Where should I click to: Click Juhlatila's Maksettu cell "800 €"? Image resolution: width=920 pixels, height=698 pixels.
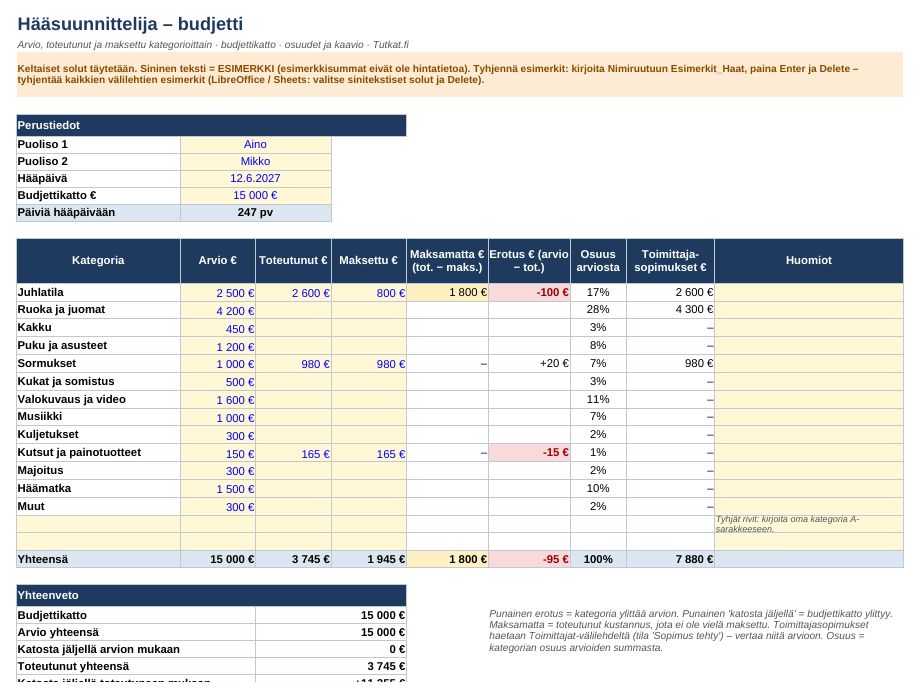368,293
